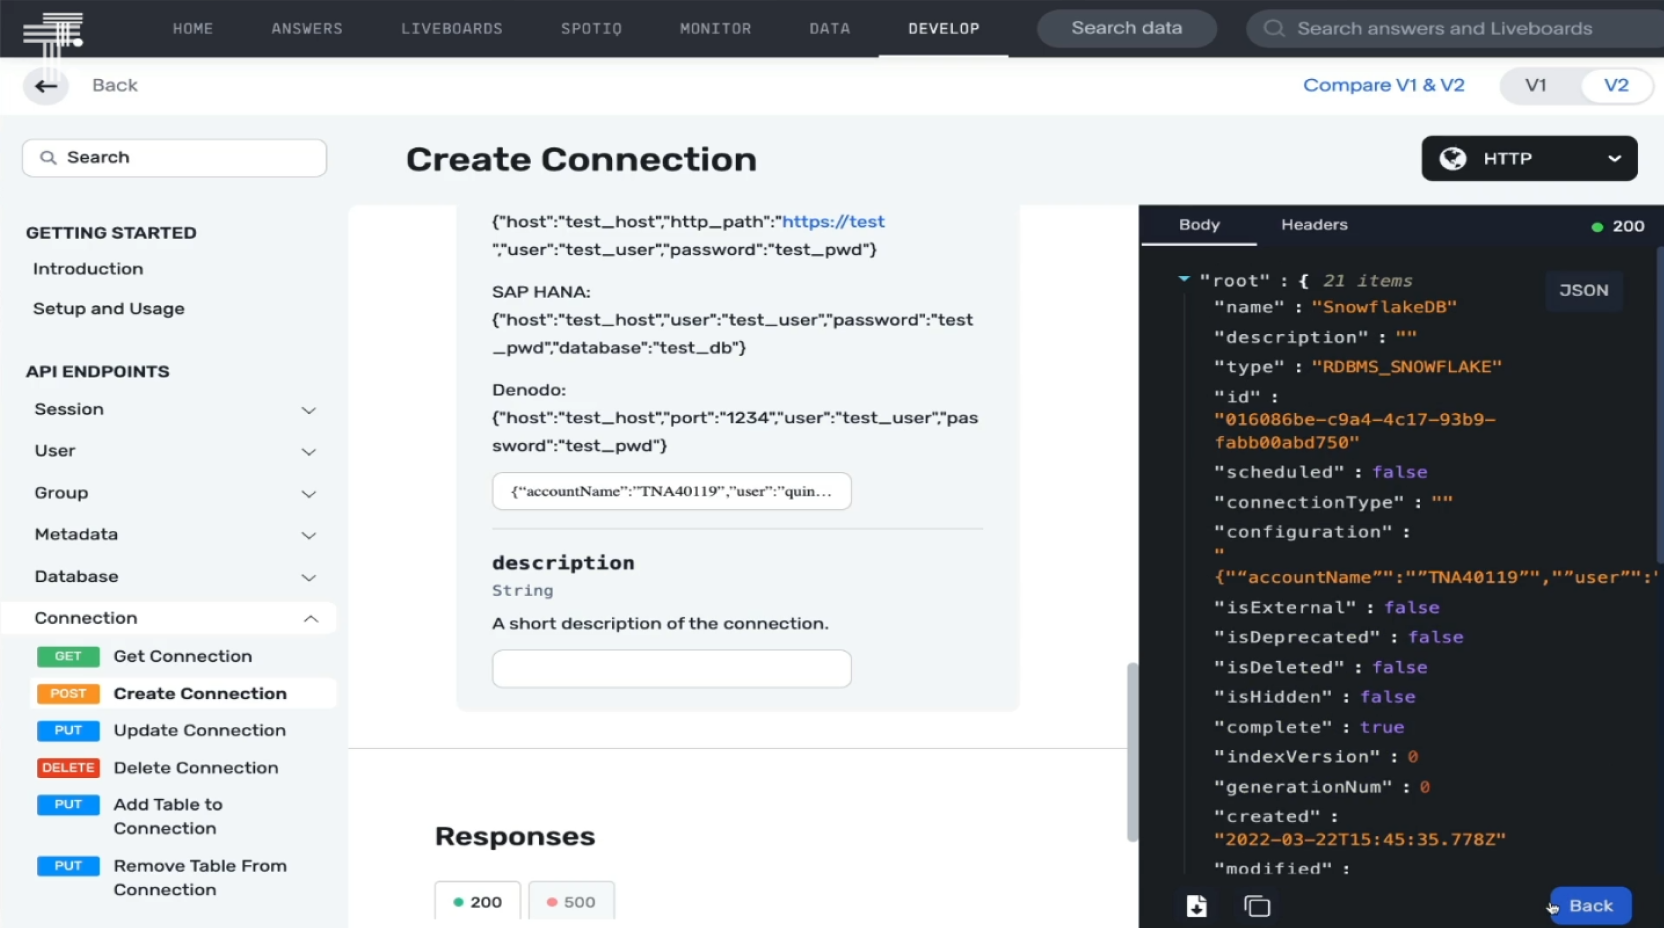The image size is (1664, 928).
Task: Click the ThoughtSpot logo
Action: 52,30
